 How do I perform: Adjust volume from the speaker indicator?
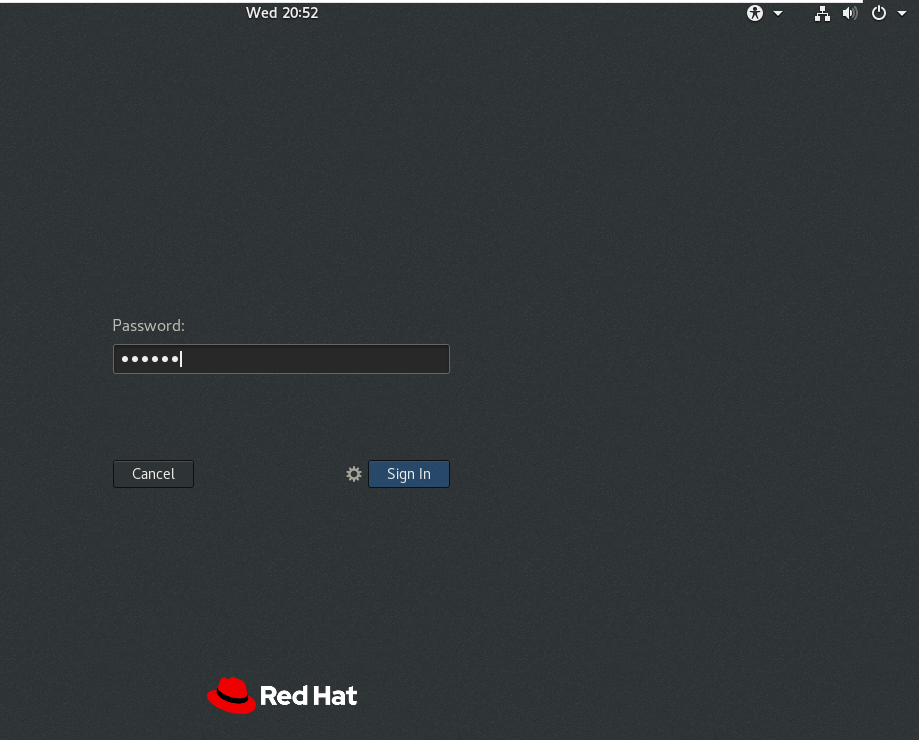tap(849, 13)
